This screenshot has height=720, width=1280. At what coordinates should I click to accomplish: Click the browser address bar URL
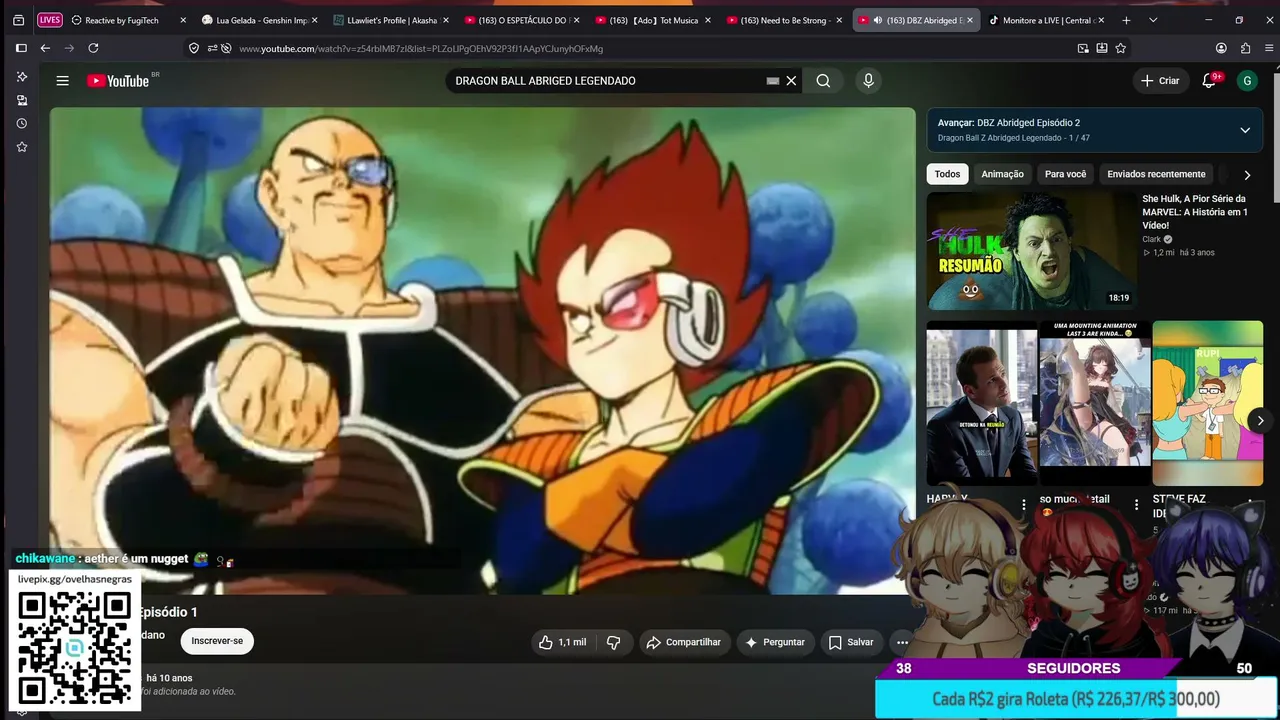click(x=421, y=48)
